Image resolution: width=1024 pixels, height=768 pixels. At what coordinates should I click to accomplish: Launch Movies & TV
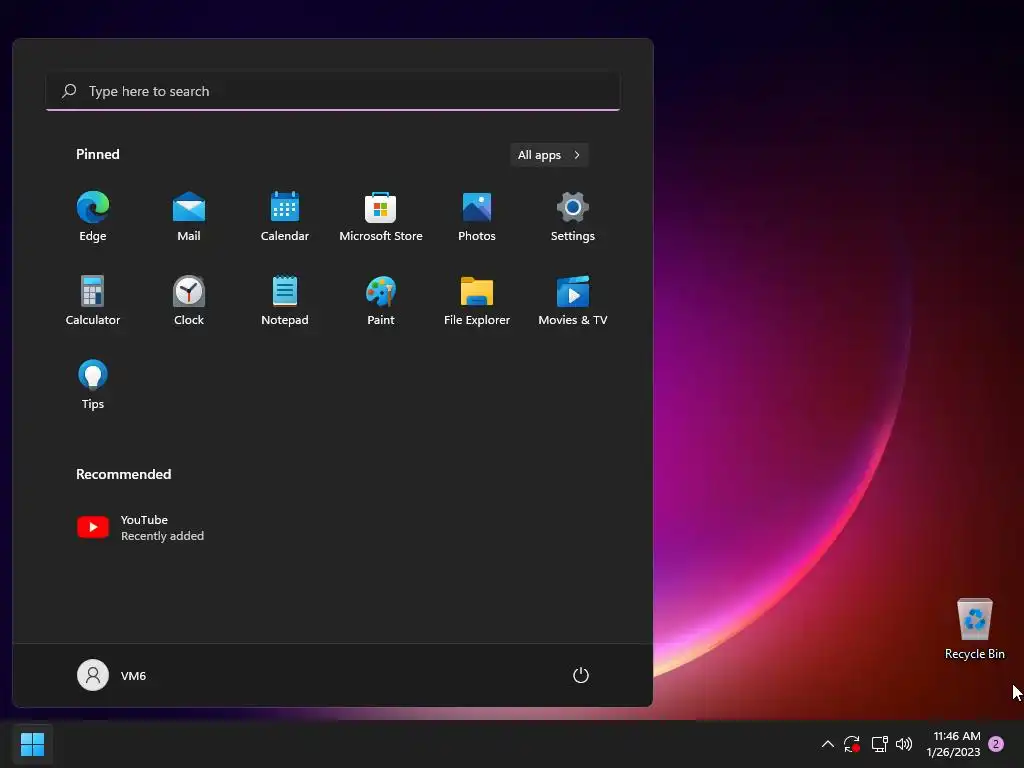[x=573, y=300]
